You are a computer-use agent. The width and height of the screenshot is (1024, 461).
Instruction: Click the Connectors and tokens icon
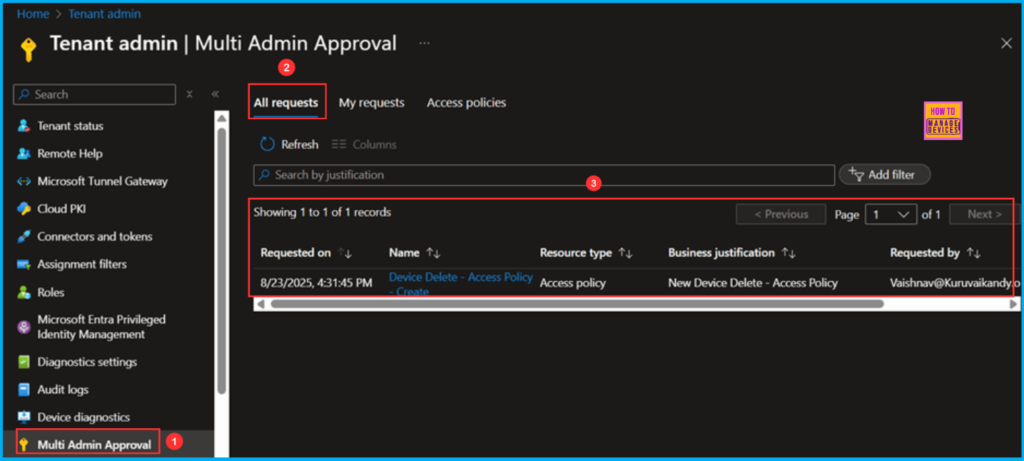24,236
